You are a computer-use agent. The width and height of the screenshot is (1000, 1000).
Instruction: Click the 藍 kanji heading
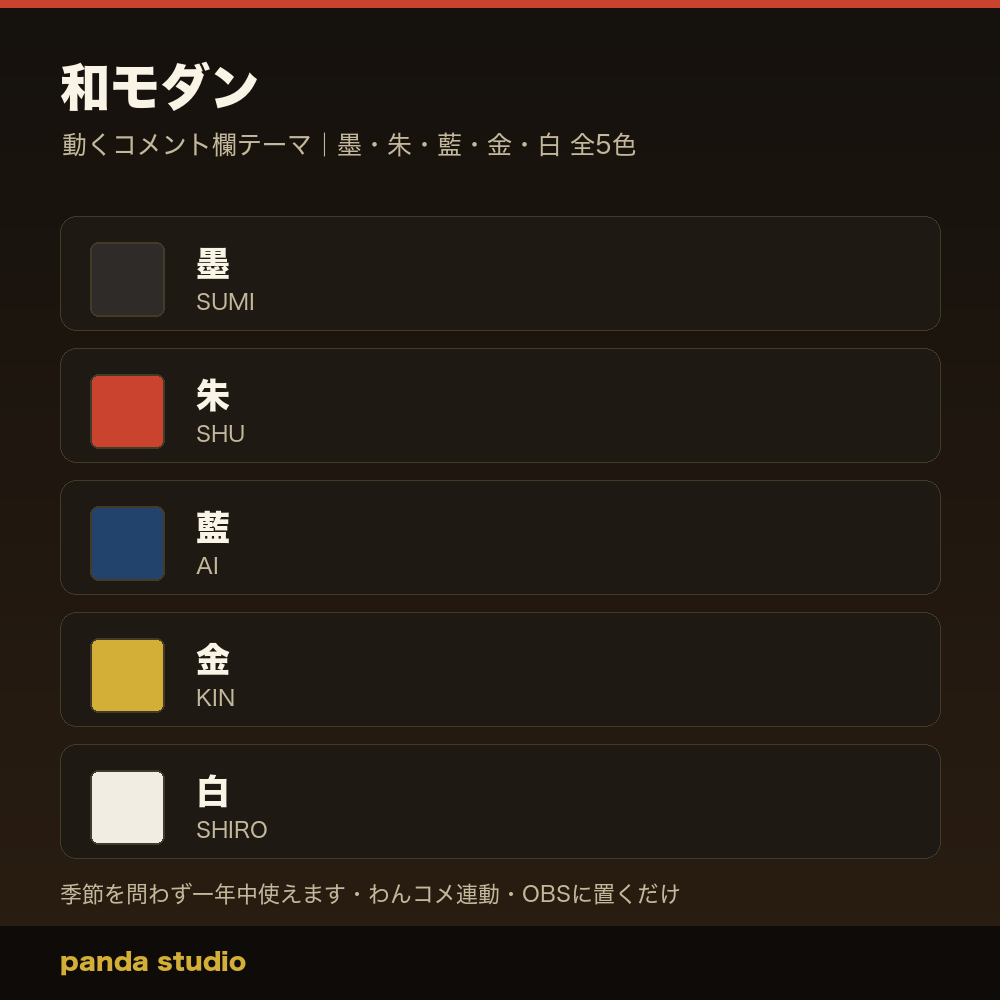pos(213,527)
